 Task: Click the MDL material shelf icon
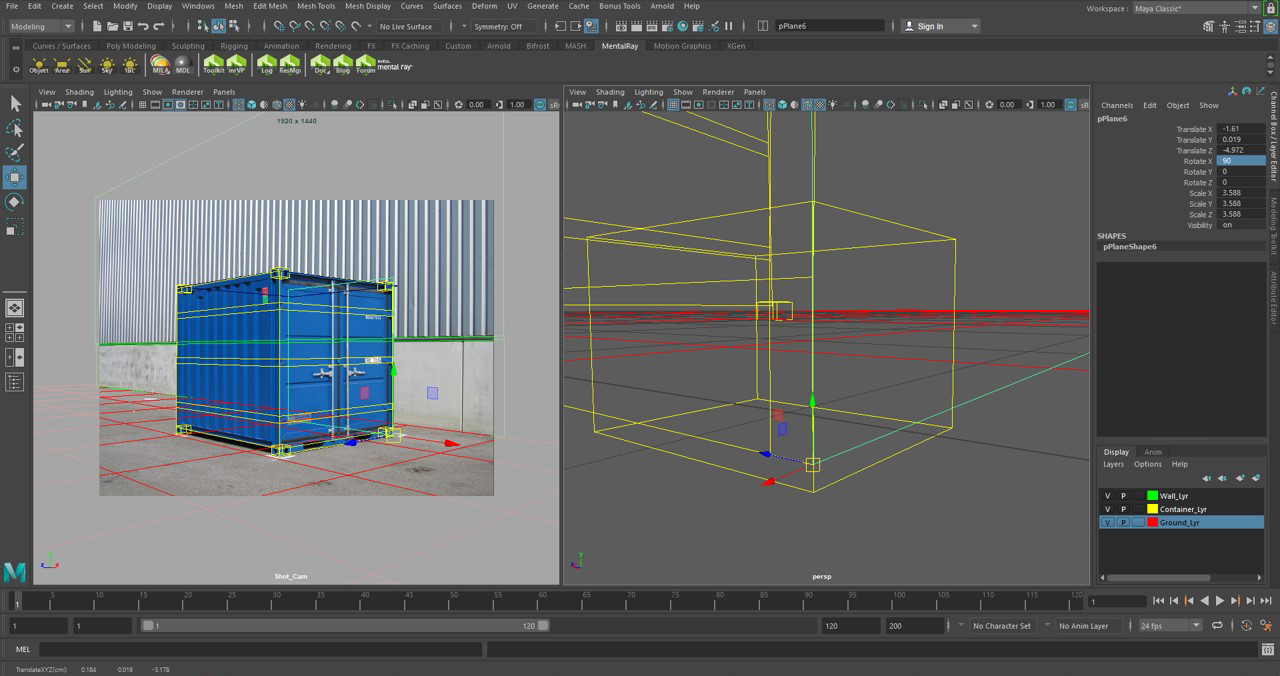tap(183, 65)
